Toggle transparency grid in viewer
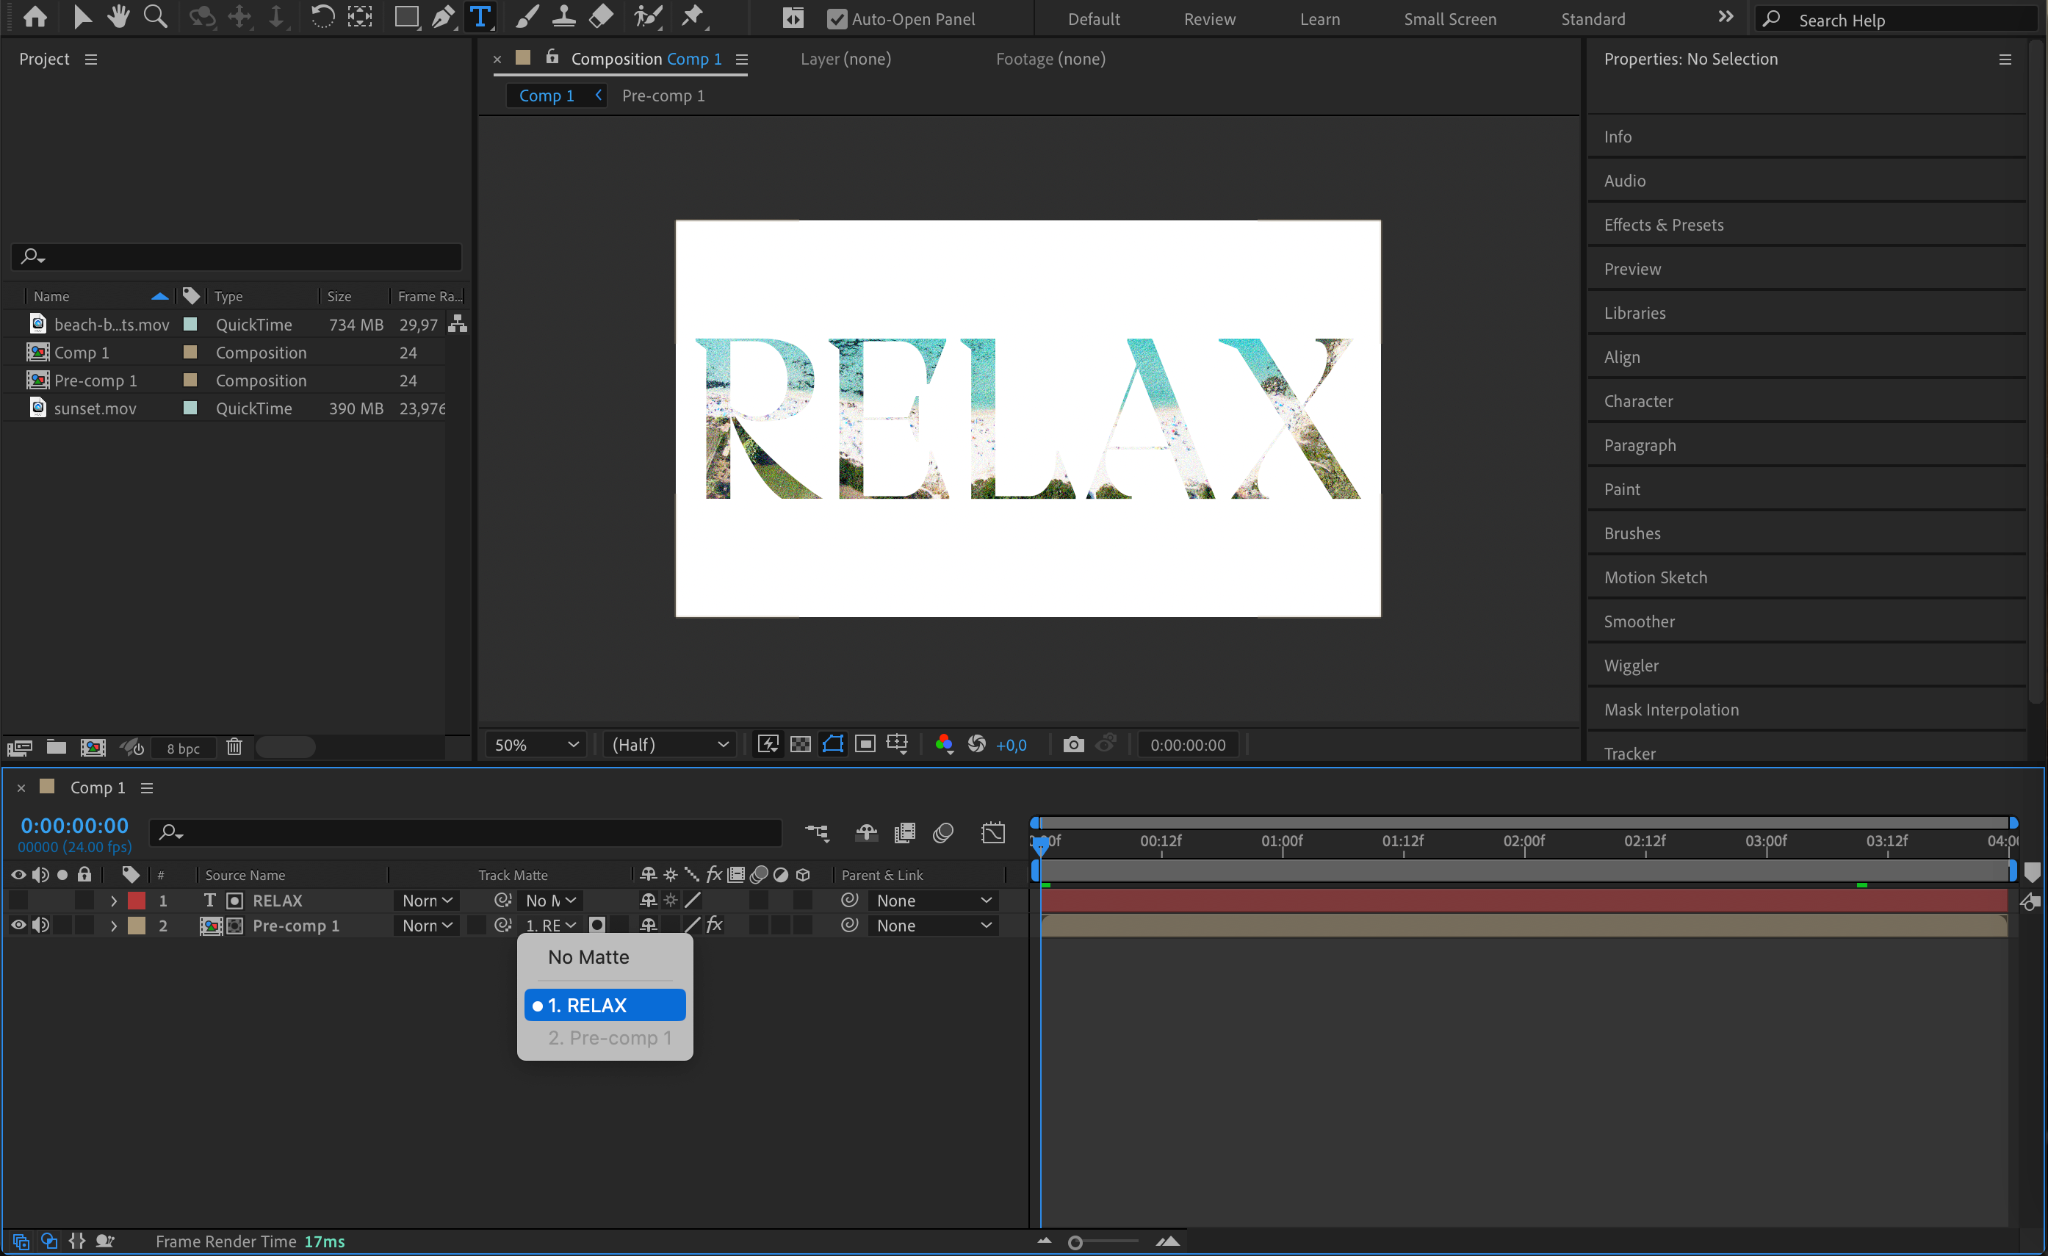Viewport: 2048px width, 1256px height. pos(800,744)
